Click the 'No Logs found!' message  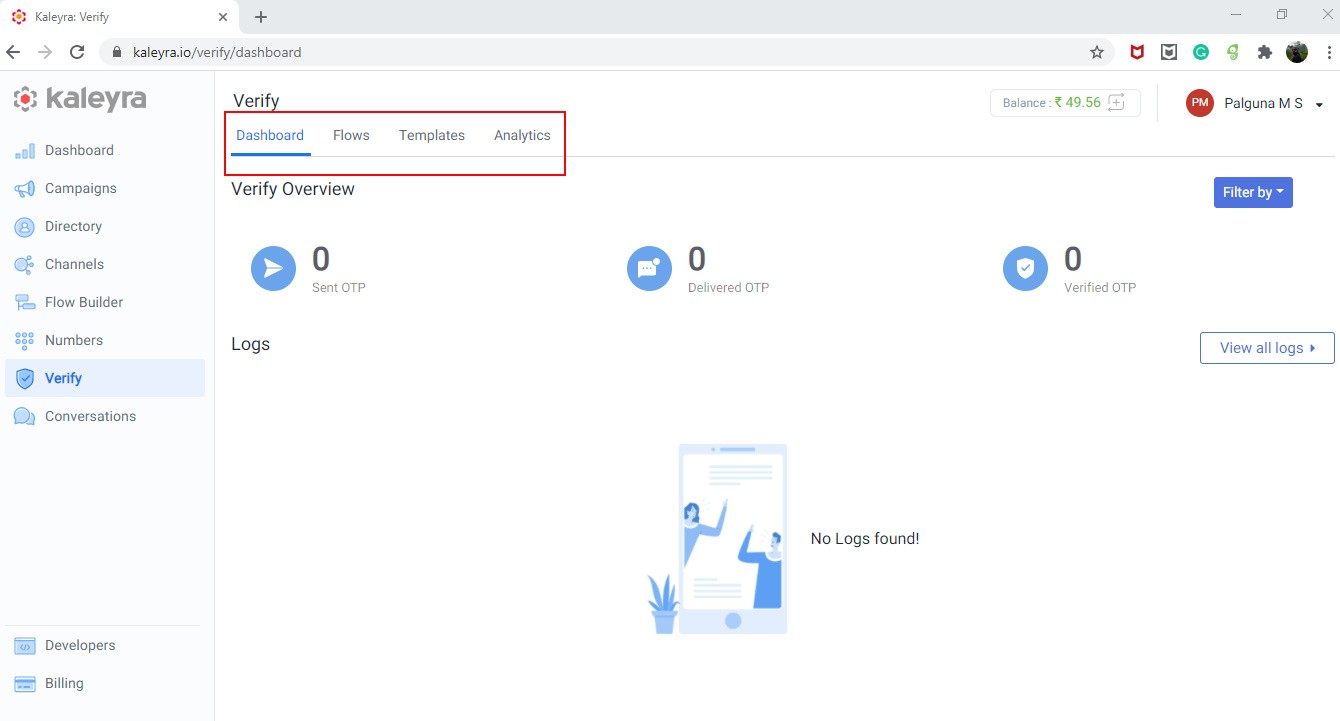[x=865, y=538]
